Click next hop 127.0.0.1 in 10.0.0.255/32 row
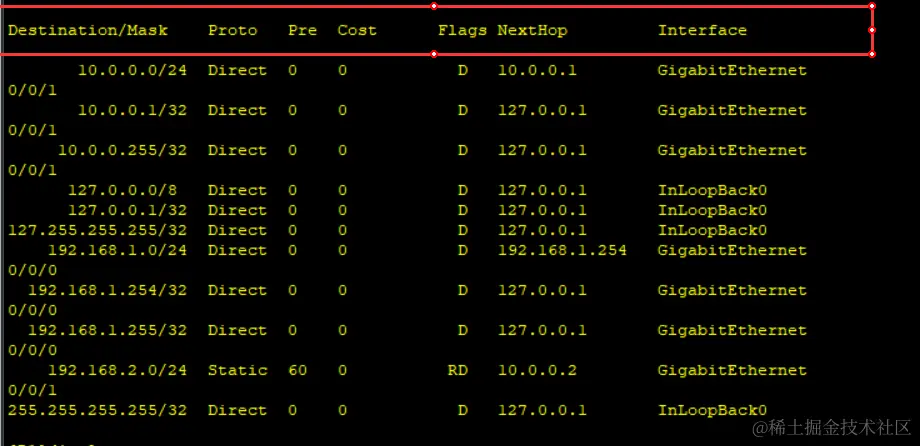 click(542, 150)
